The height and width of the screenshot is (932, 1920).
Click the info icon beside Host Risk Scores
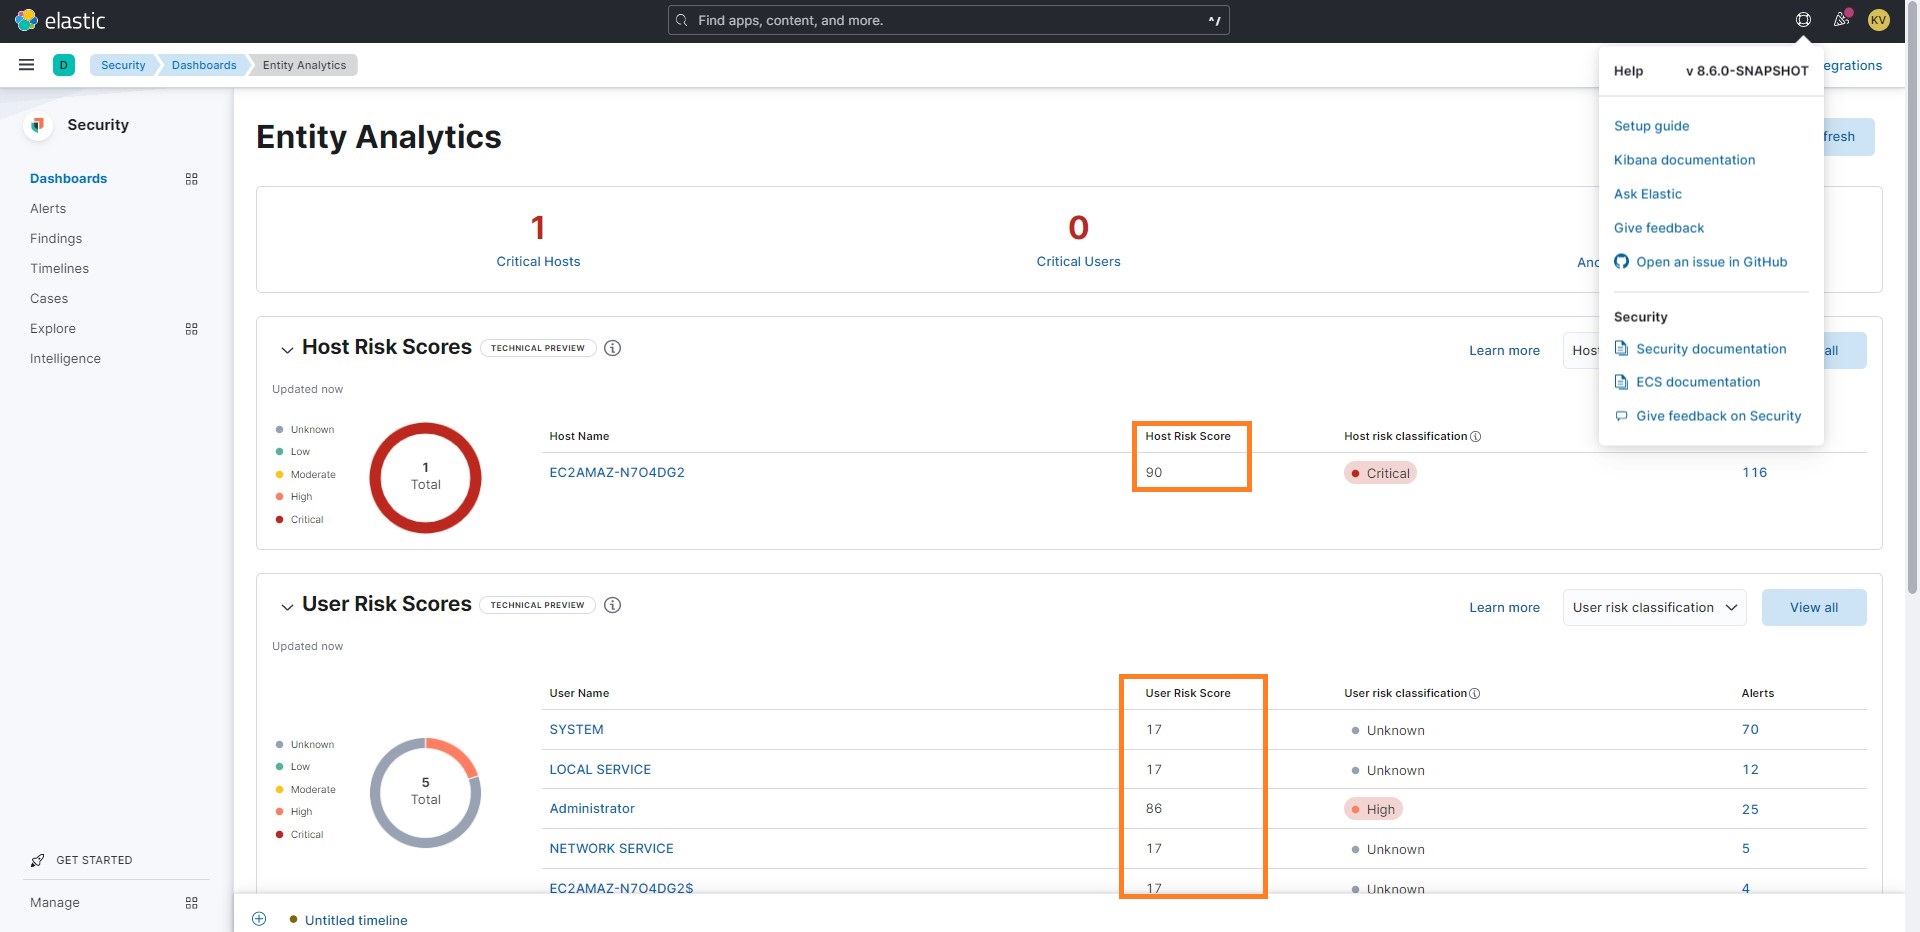612,348
